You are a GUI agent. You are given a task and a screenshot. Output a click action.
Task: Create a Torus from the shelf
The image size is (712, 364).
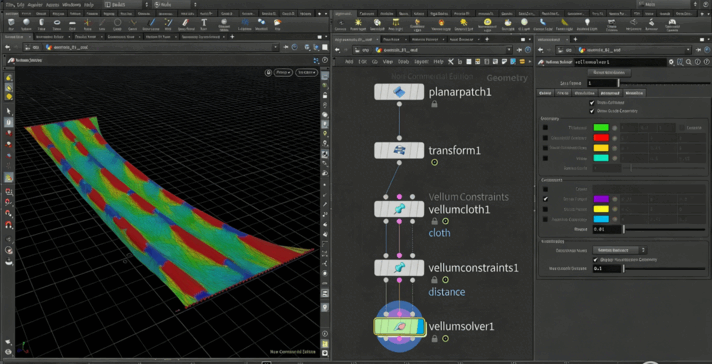(57, 24)
